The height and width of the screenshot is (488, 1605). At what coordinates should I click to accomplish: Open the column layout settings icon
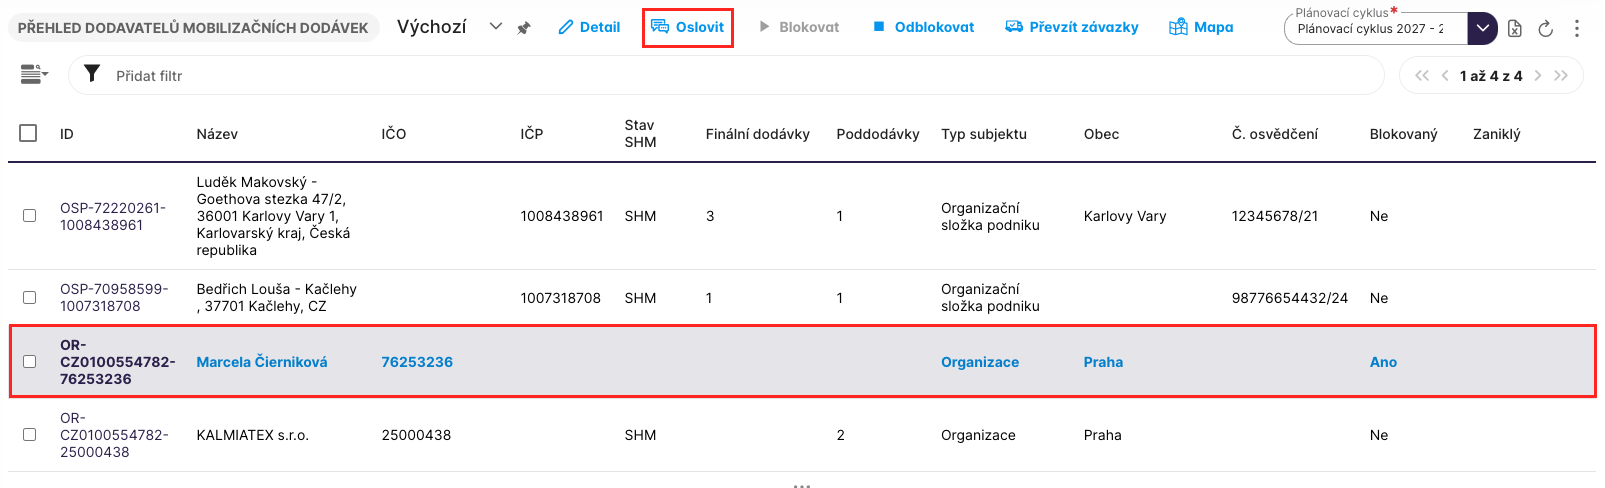[33, 74]
